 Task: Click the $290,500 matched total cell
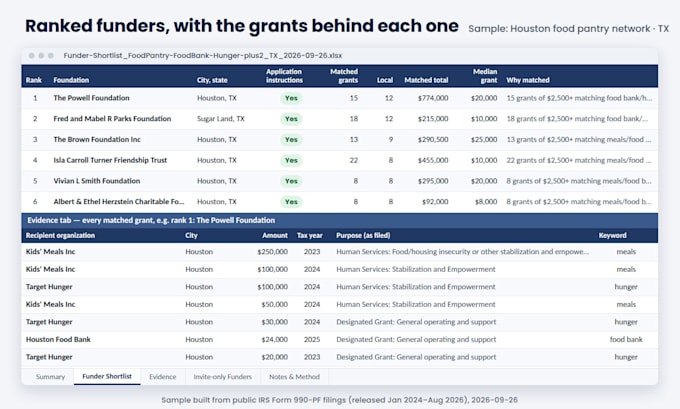[x=433, y=140]
